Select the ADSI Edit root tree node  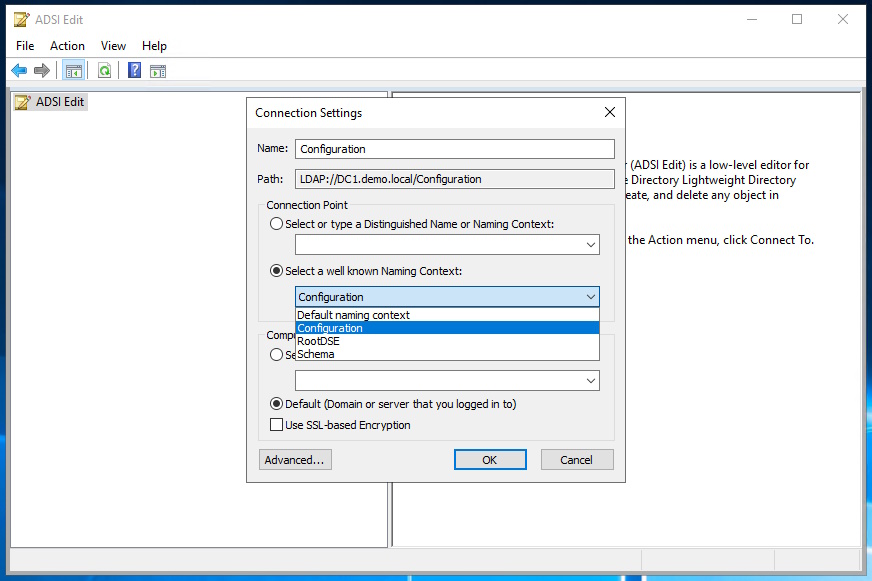(51, 102)
